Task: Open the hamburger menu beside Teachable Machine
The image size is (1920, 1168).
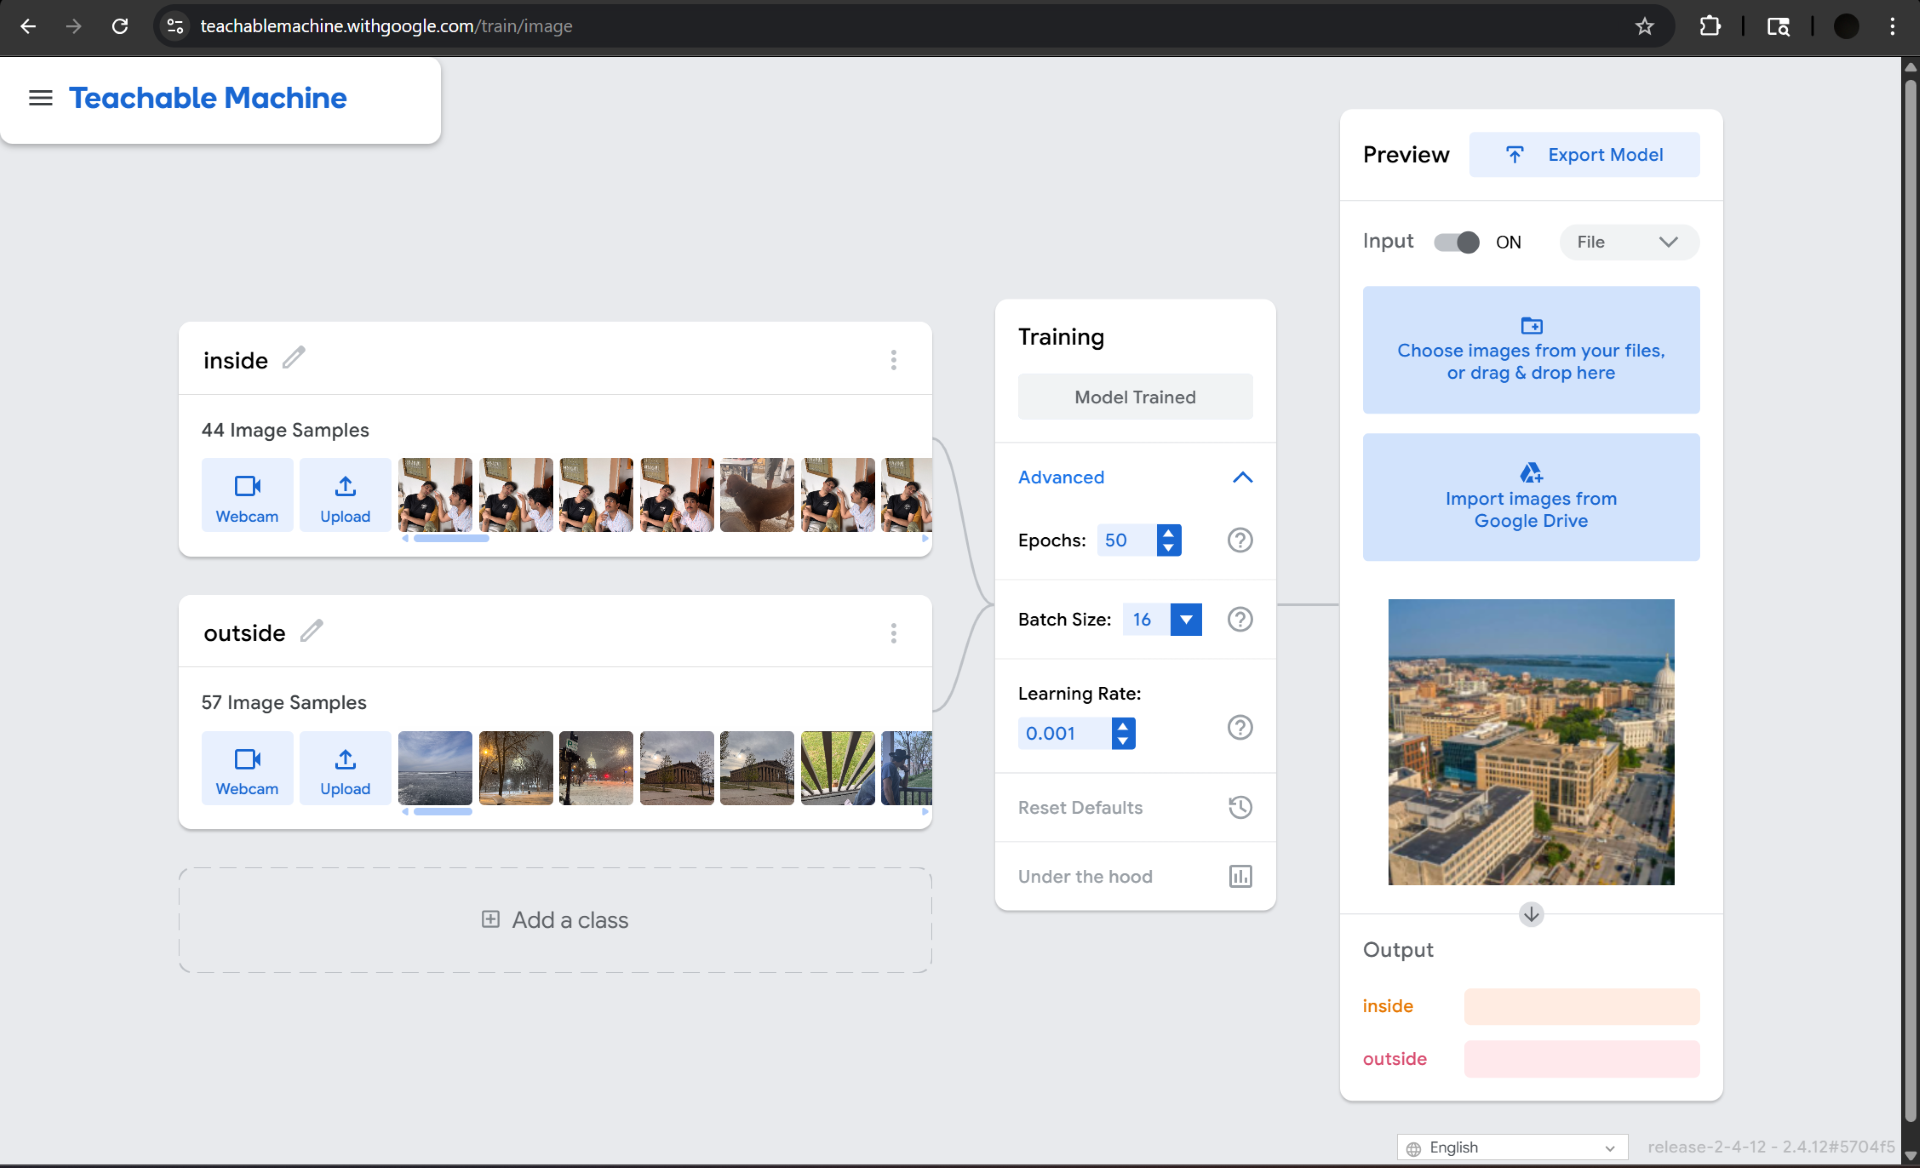Action: [x=40, y=98]
